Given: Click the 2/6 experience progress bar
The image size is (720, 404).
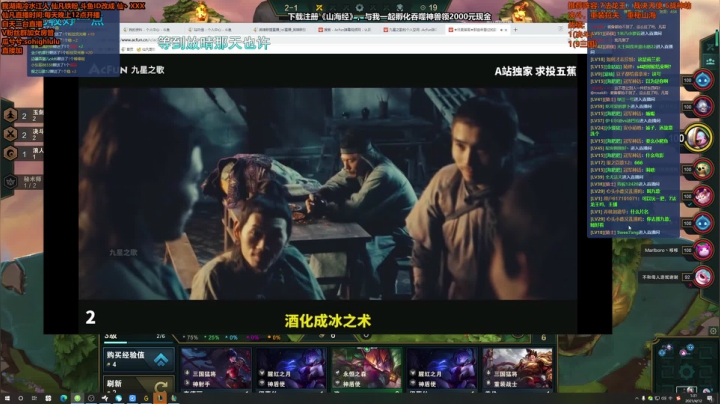Looking at the screenshot, I should click(x=139, y=342).
